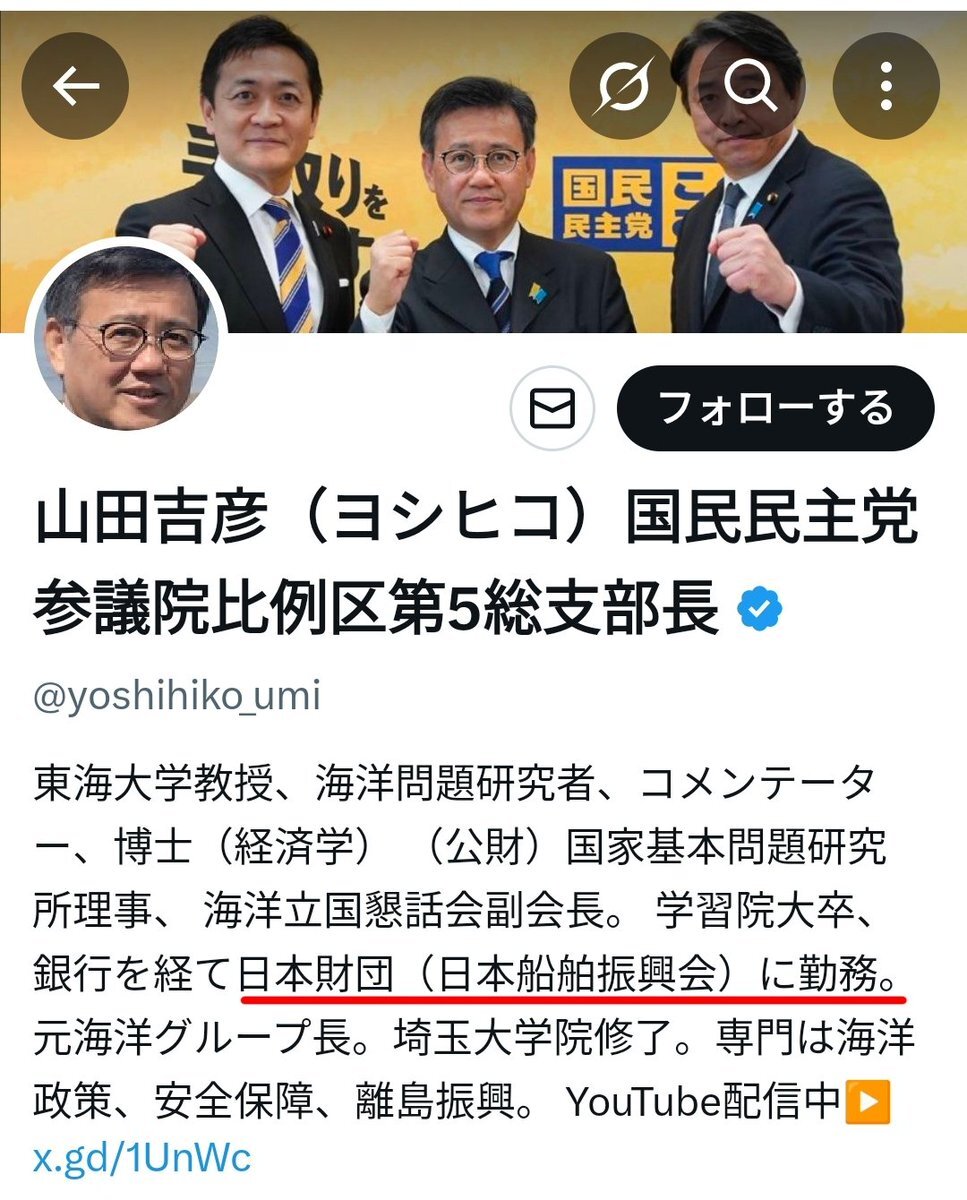Open the three-dot more options menu
The image size is (967, 1200).
[886, 87]
